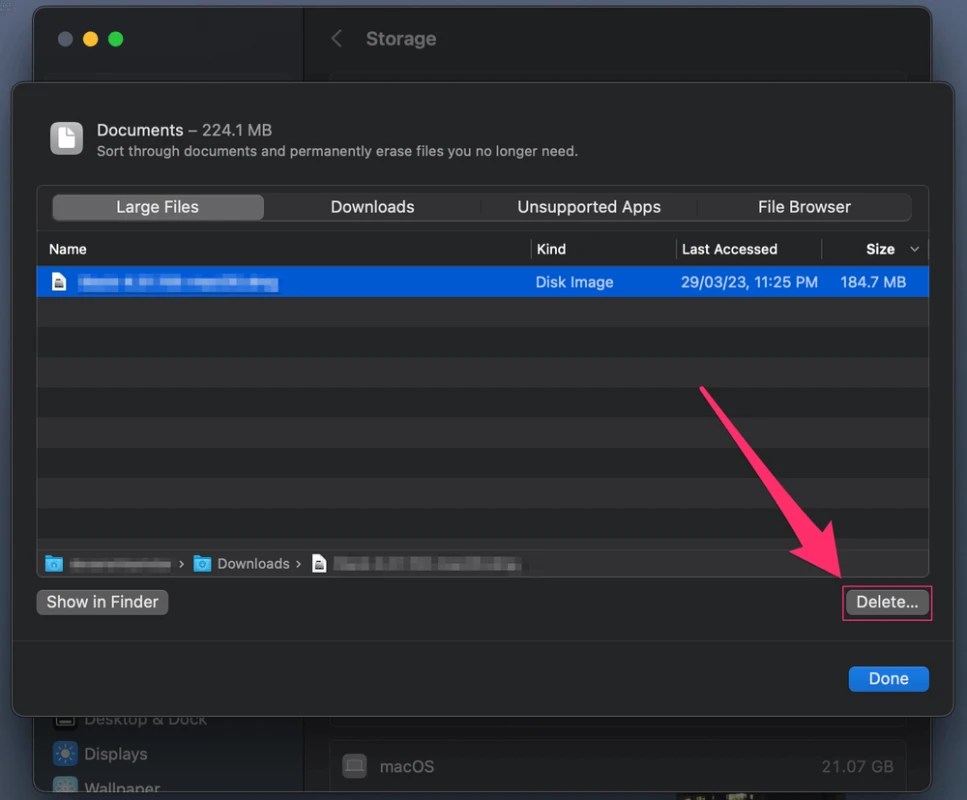Click the Show in Finder button
967x800 pixels.
102,601
